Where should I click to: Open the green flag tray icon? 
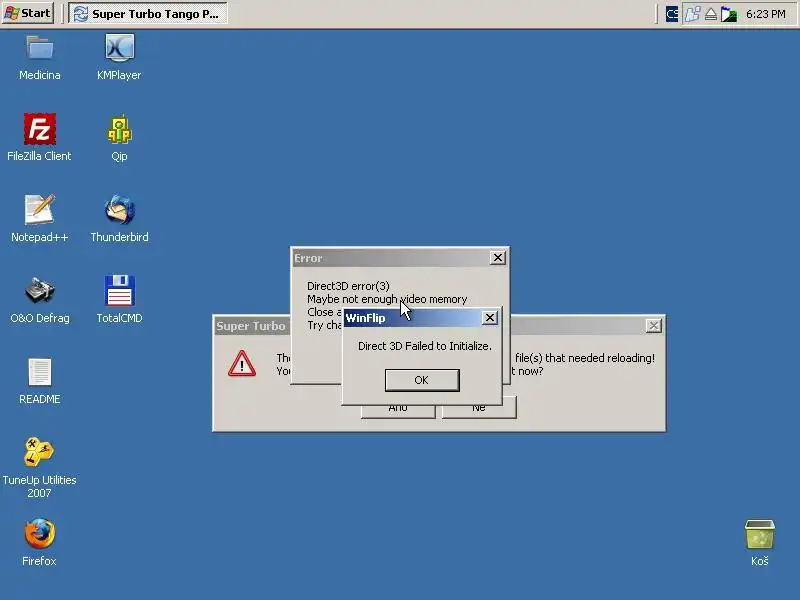tap(729, 14)
